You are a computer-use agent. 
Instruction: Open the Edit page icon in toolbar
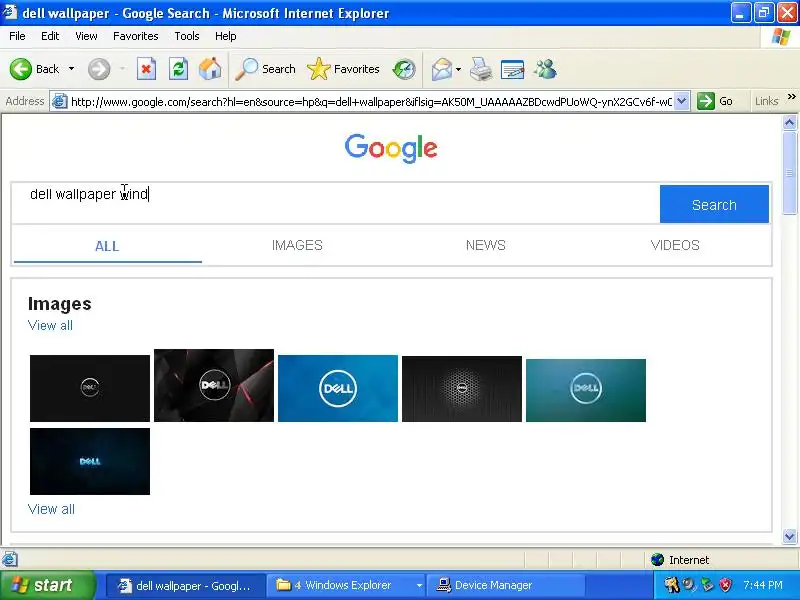[513, 69]
